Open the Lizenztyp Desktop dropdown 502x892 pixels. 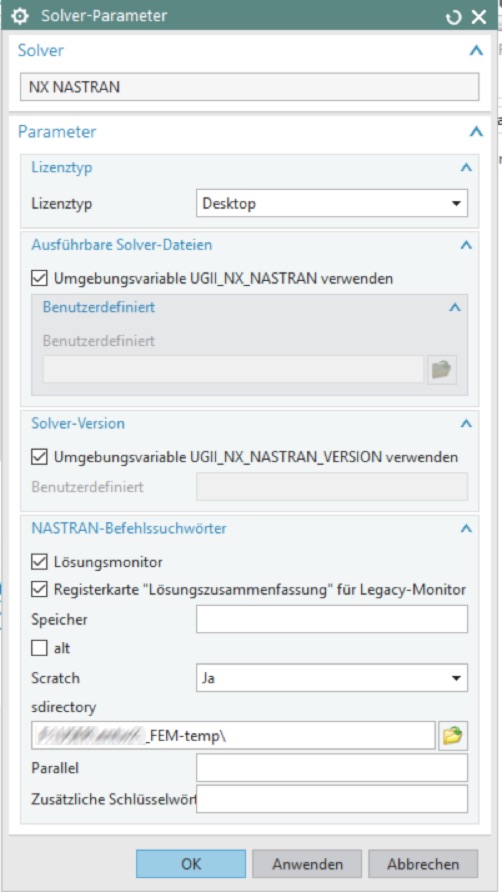pos(332,203)
